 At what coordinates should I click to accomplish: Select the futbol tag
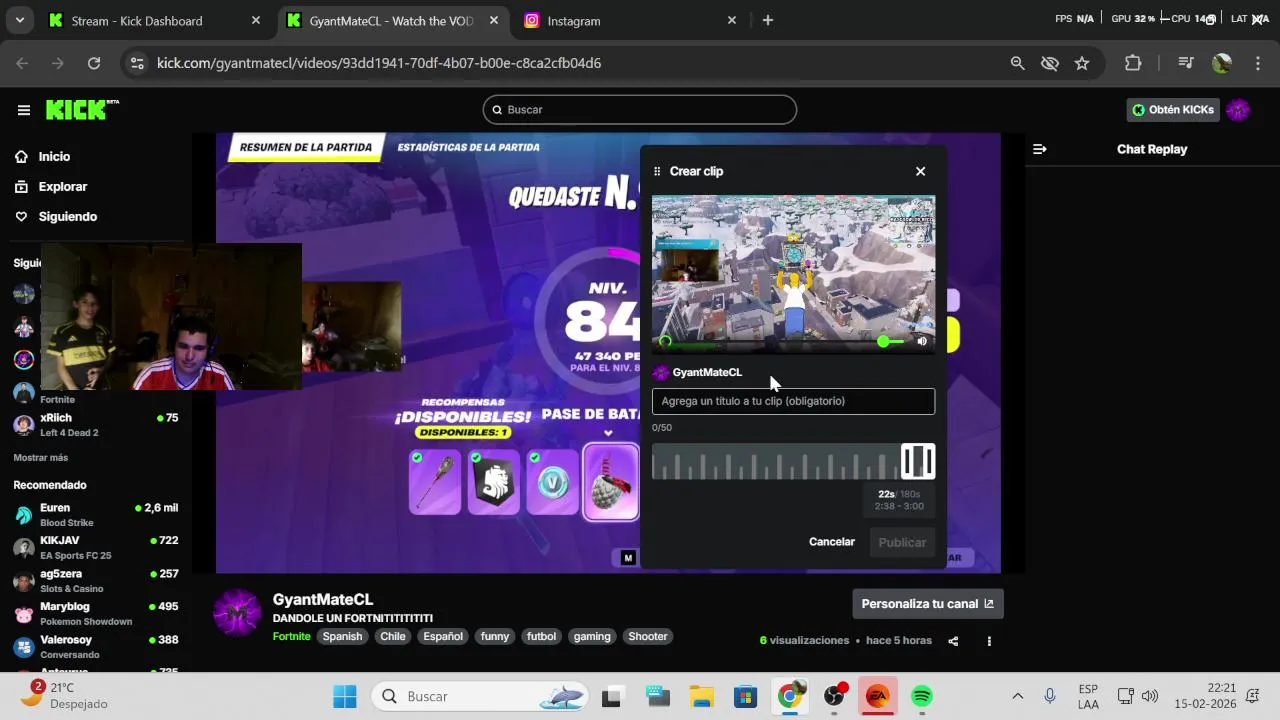(541, 637)
